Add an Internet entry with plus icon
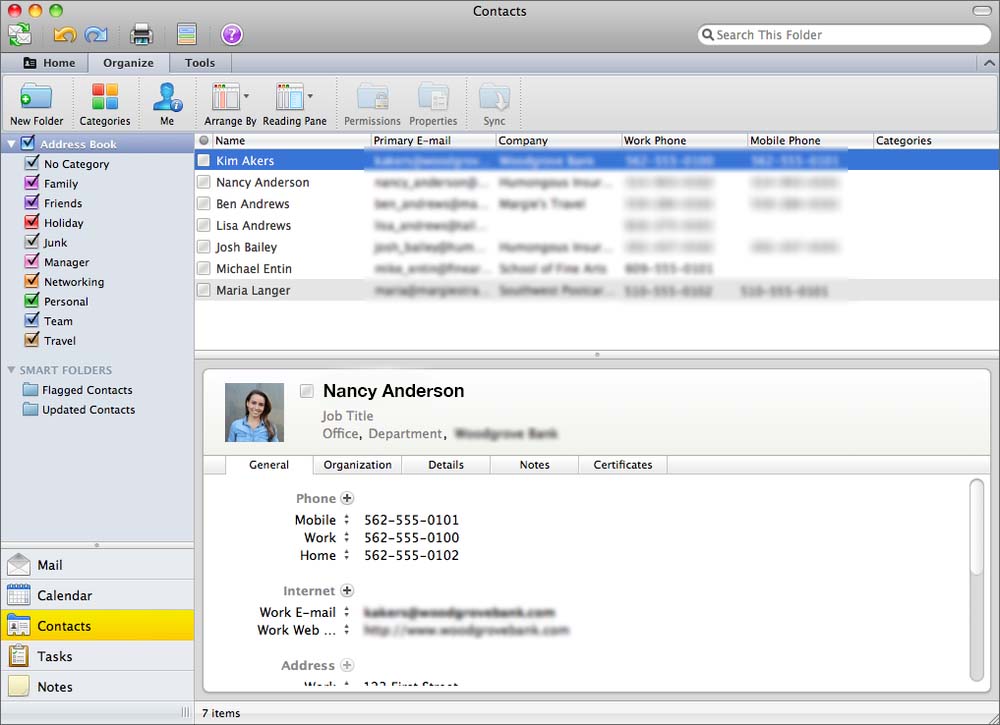Screen dimensions: 1000x725 347,590
